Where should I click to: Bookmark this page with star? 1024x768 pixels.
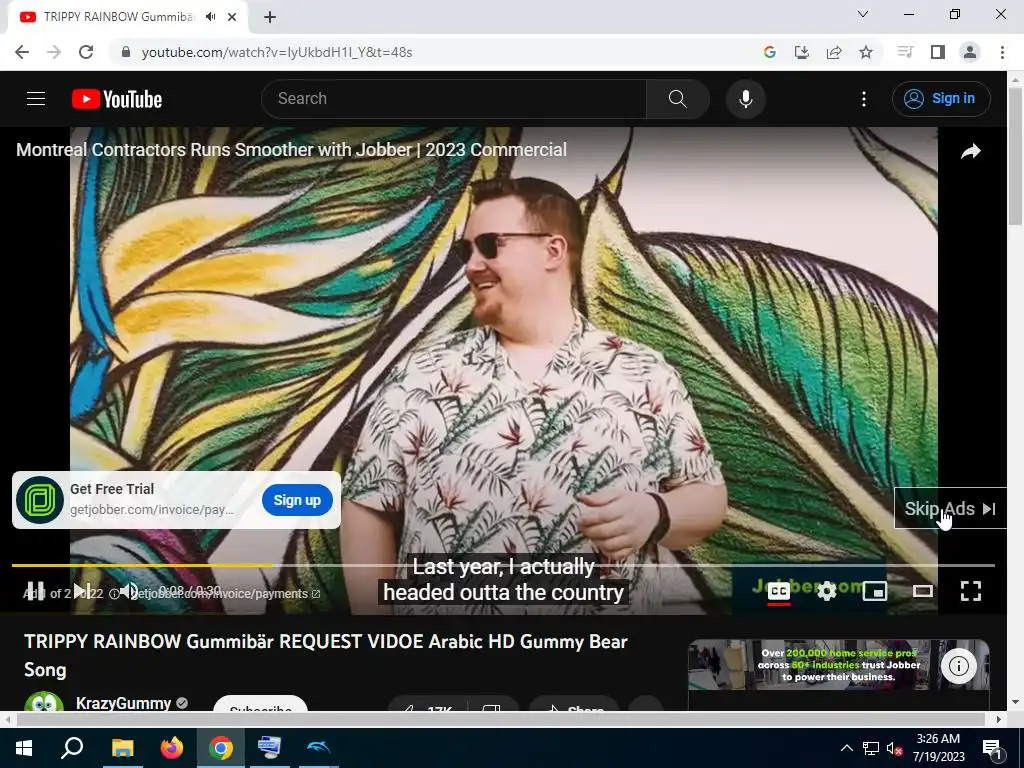pyautogui.click(x=866, y=52)
